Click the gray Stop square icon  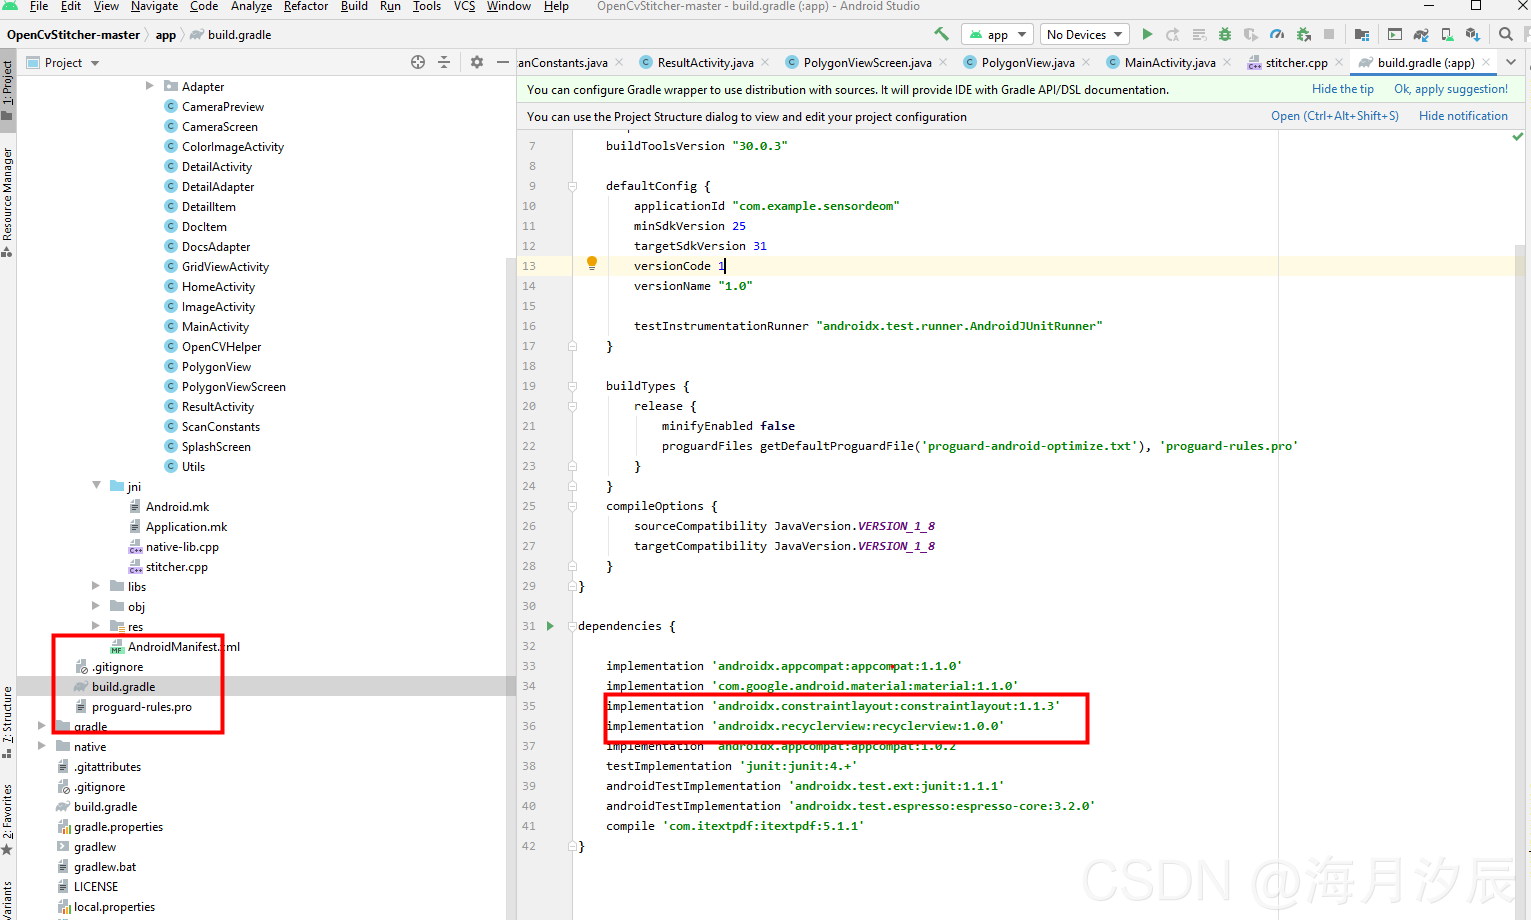tap(1329, 34)
